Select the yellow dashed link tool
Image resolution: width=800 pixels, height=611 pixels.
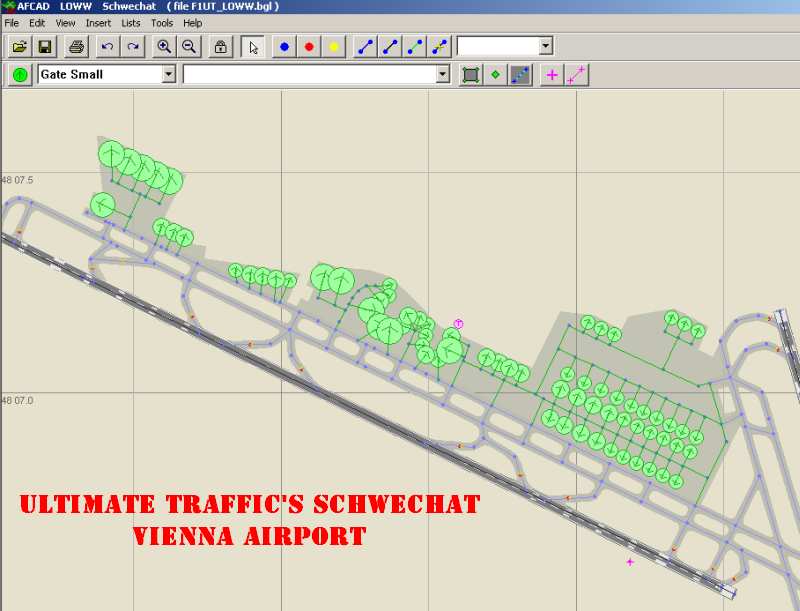point(440,47)
